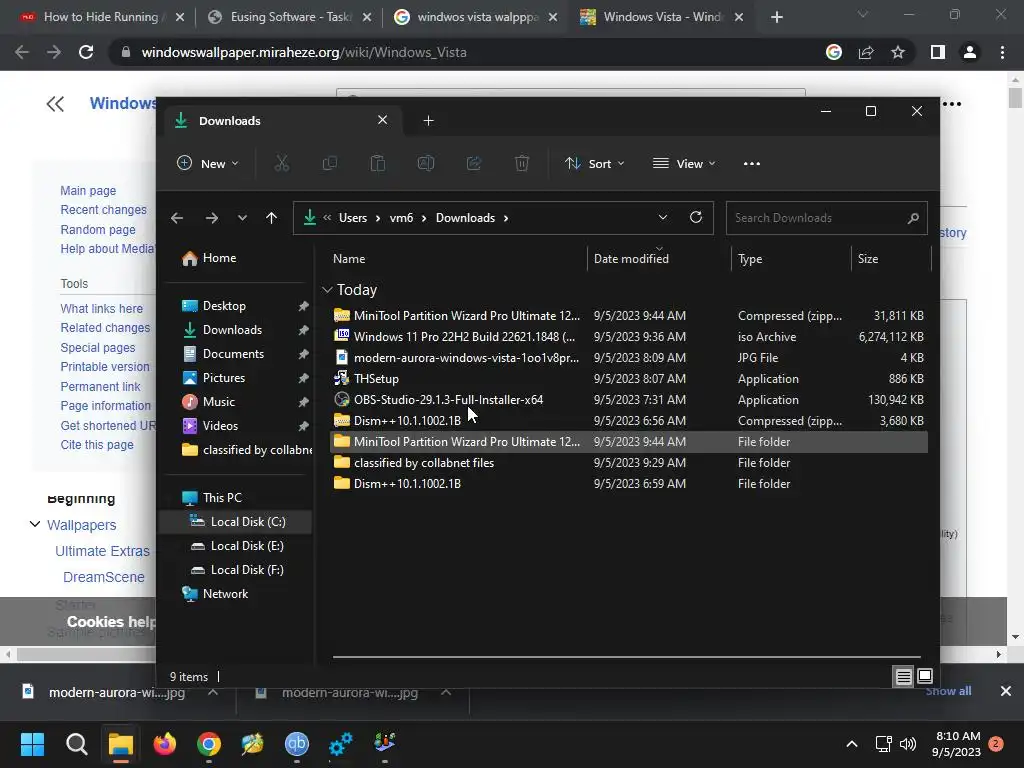Click the search magnifier in Search Downloads box
The image size is (1024, 768).
(913, 218)
